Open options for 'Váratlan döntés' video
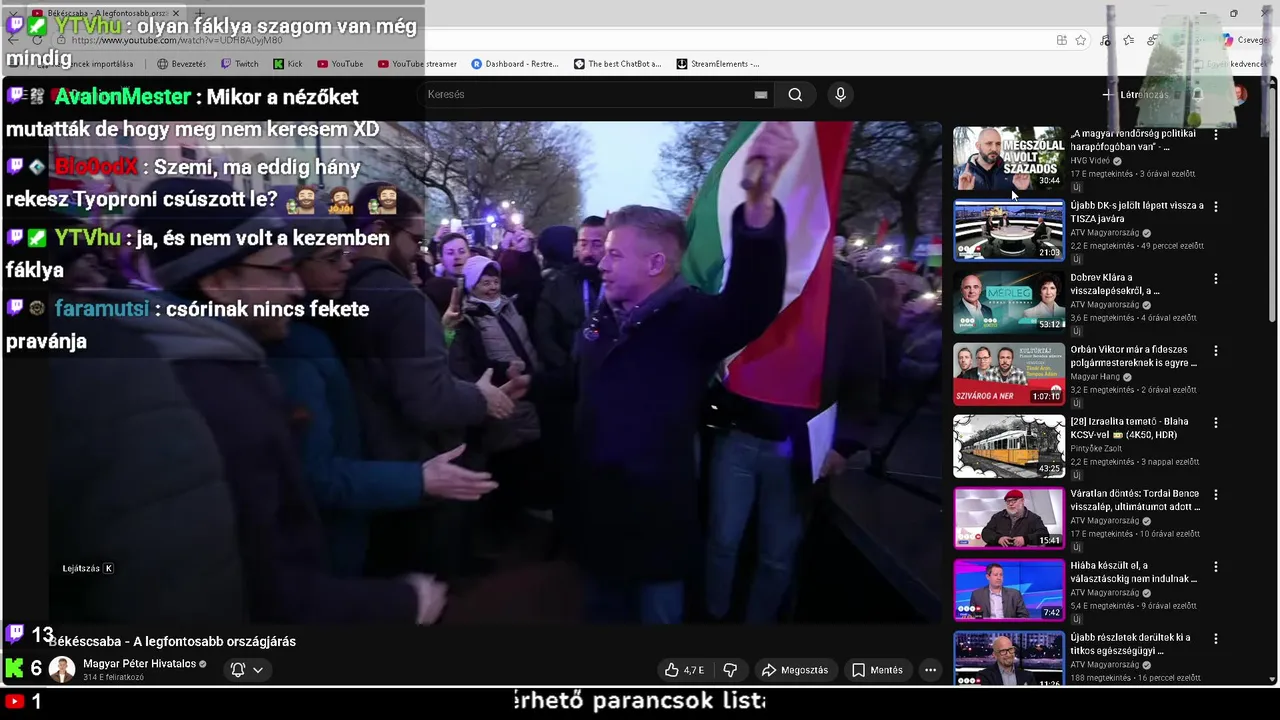1280x720 pixels. click(x=1215, y=494)
